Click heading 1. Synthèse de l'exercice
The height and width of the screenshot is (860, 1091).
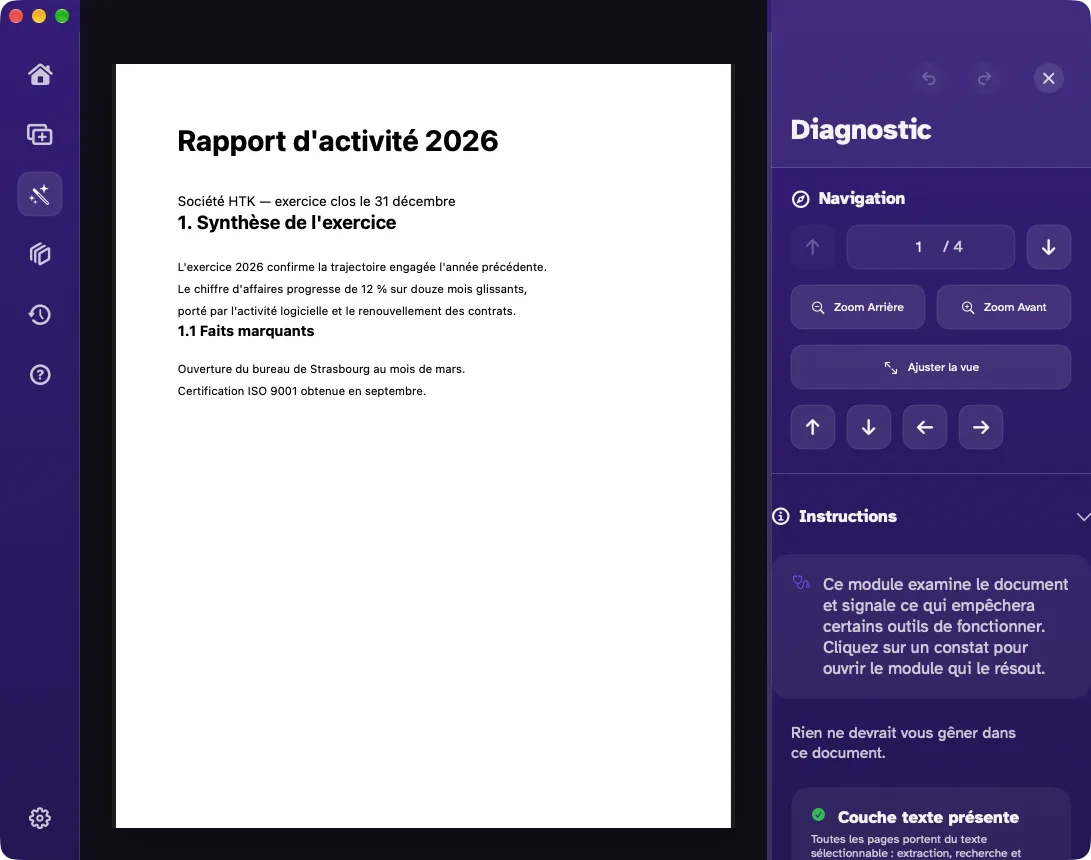point(287,223)
